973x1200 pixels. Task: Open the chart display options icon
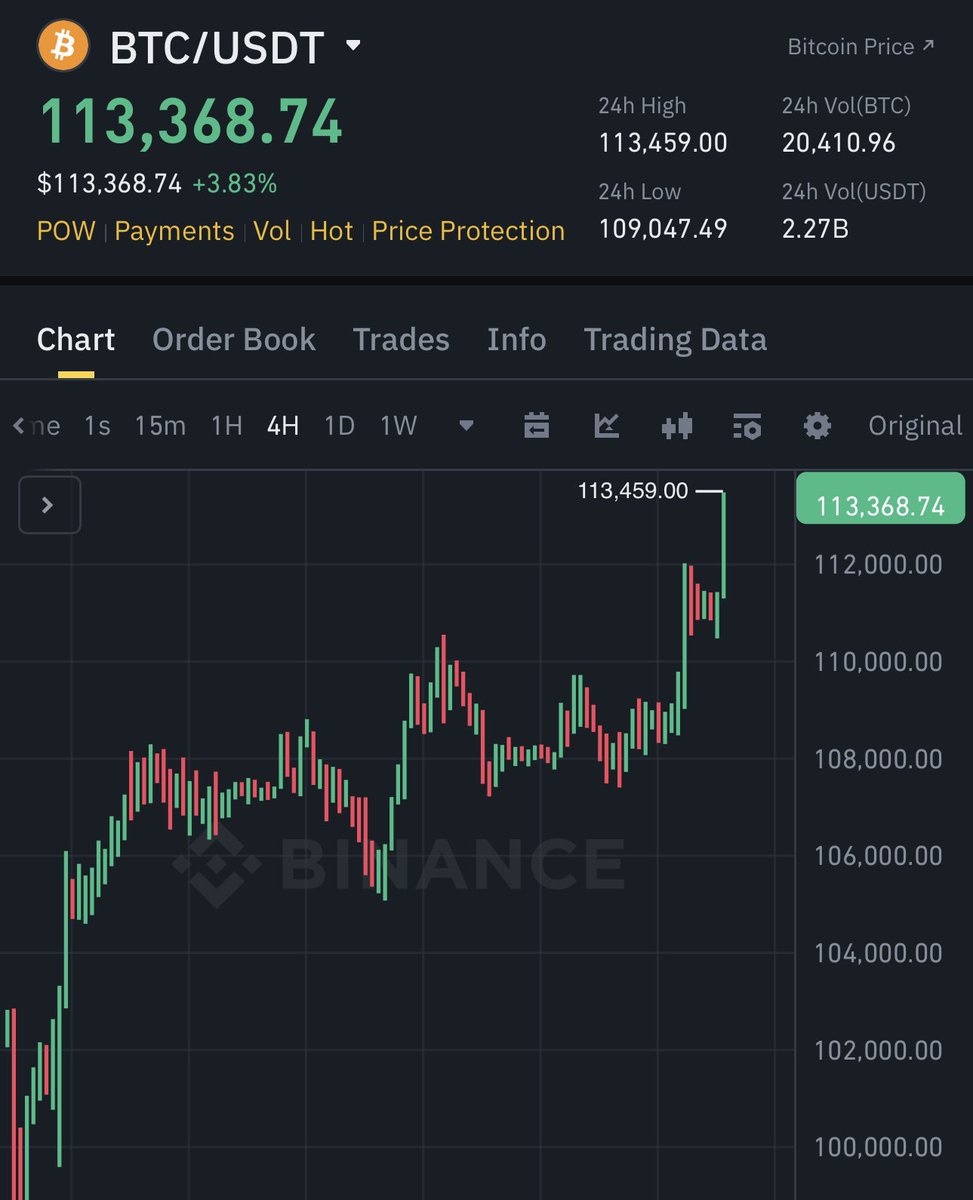(747, 426)
